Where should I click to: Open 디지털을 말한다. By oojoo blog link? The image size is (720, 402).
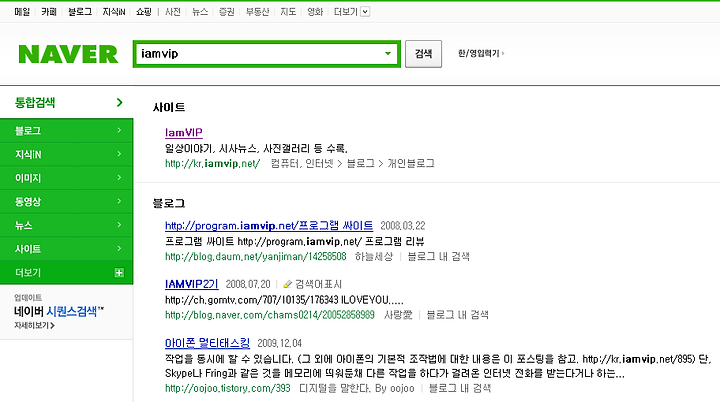pos(357,388)
